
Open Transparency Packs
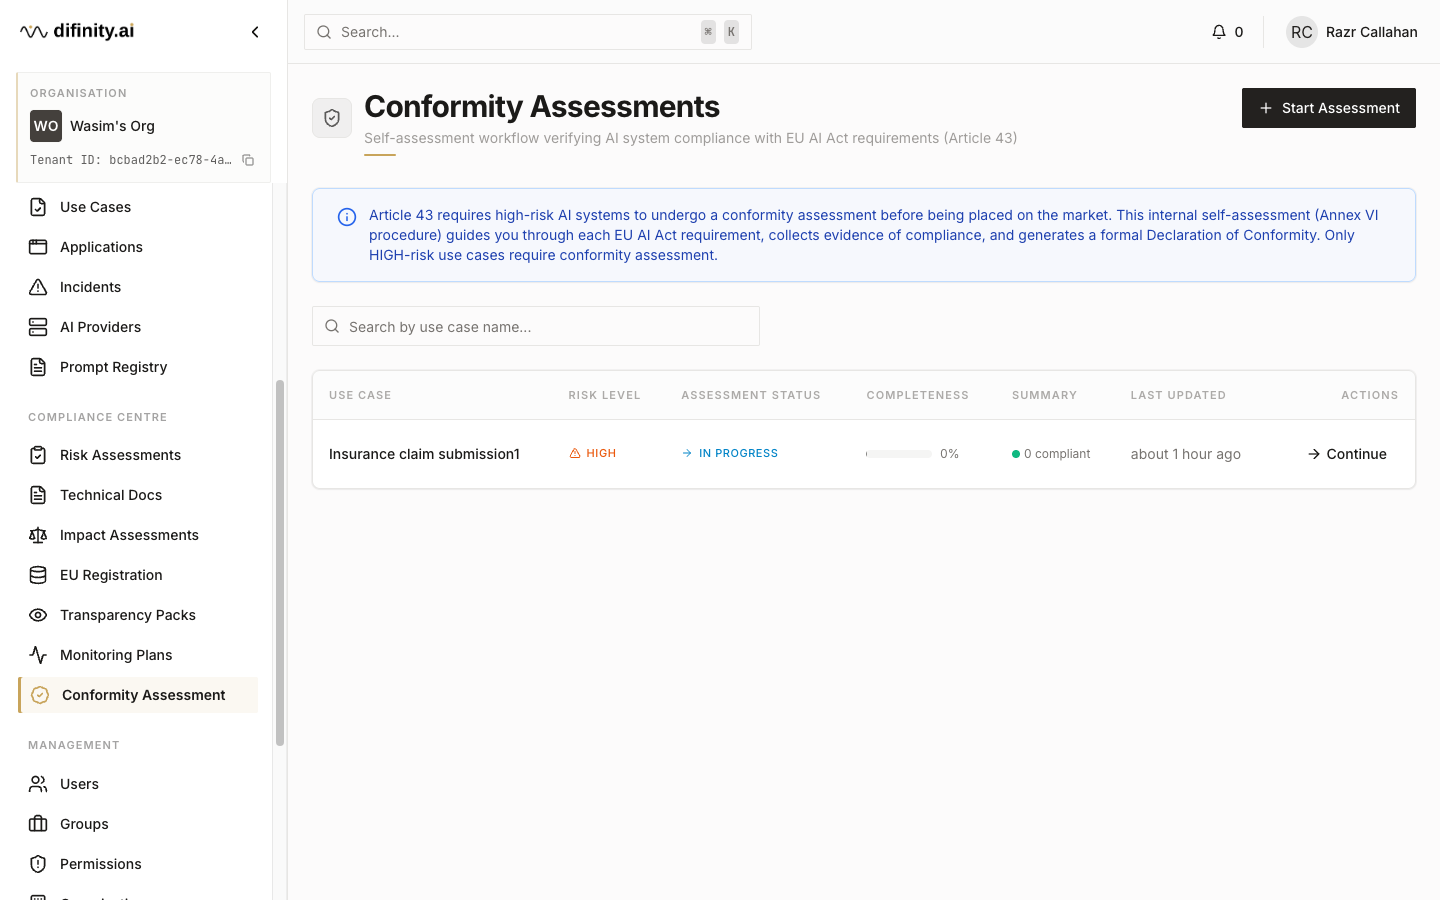coord(138,615)
